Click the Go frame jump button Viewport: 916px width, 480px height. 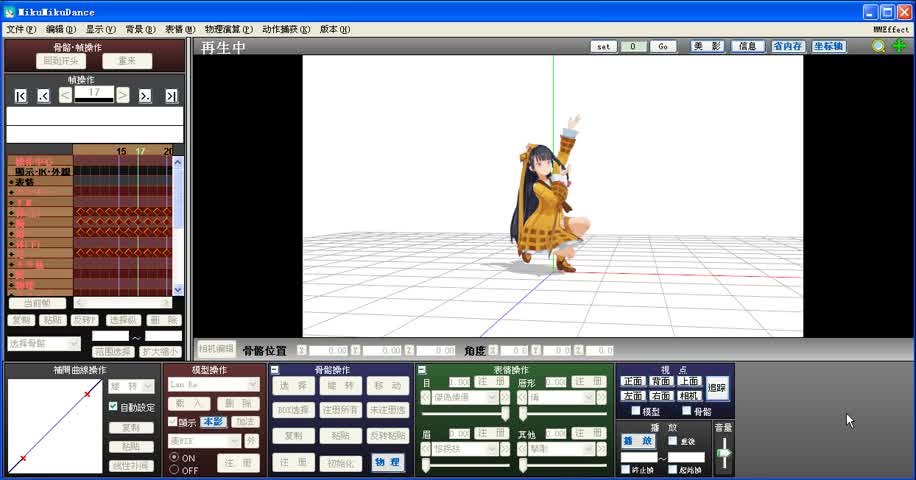[x=663, y=47]
